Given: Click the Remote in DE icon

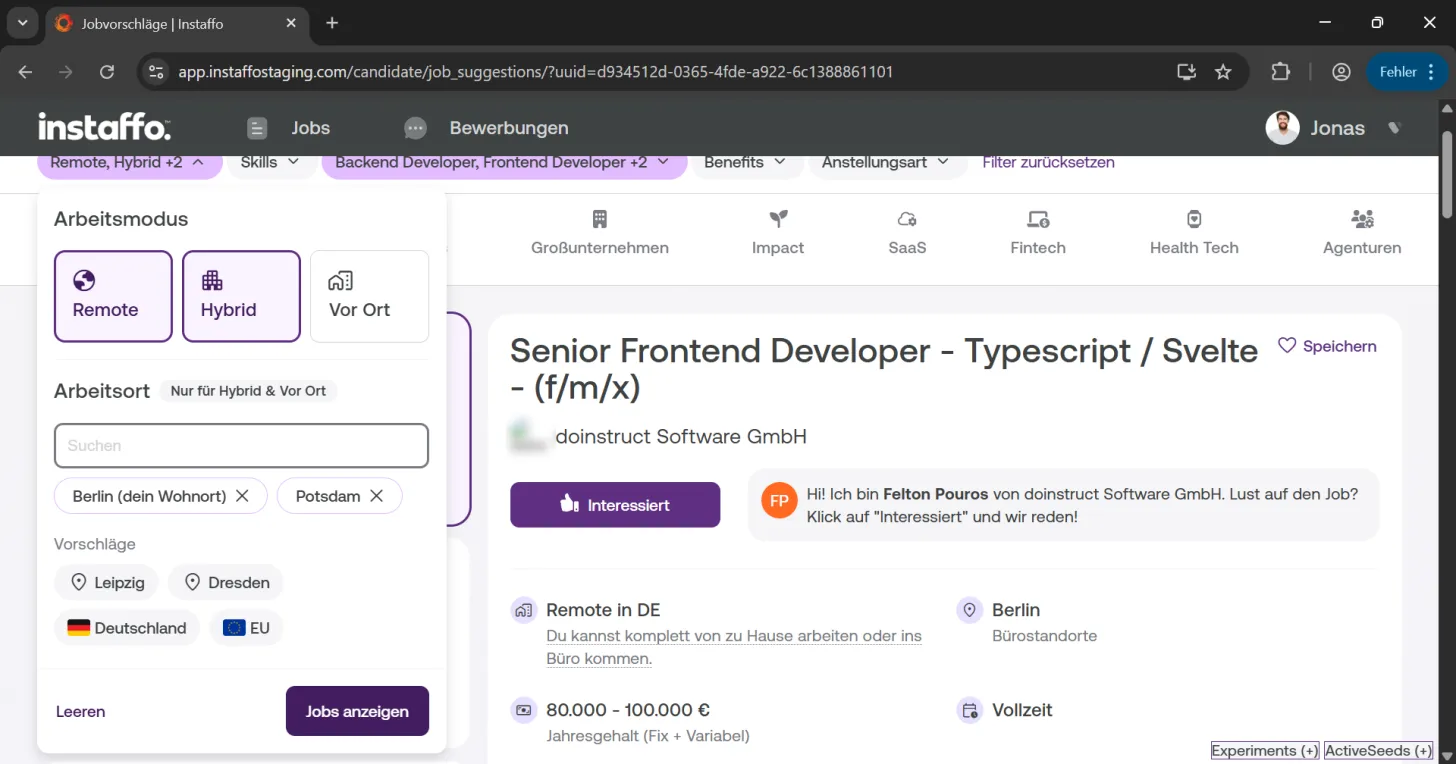Looking at the screenshot, I should [x=524, y=610].
